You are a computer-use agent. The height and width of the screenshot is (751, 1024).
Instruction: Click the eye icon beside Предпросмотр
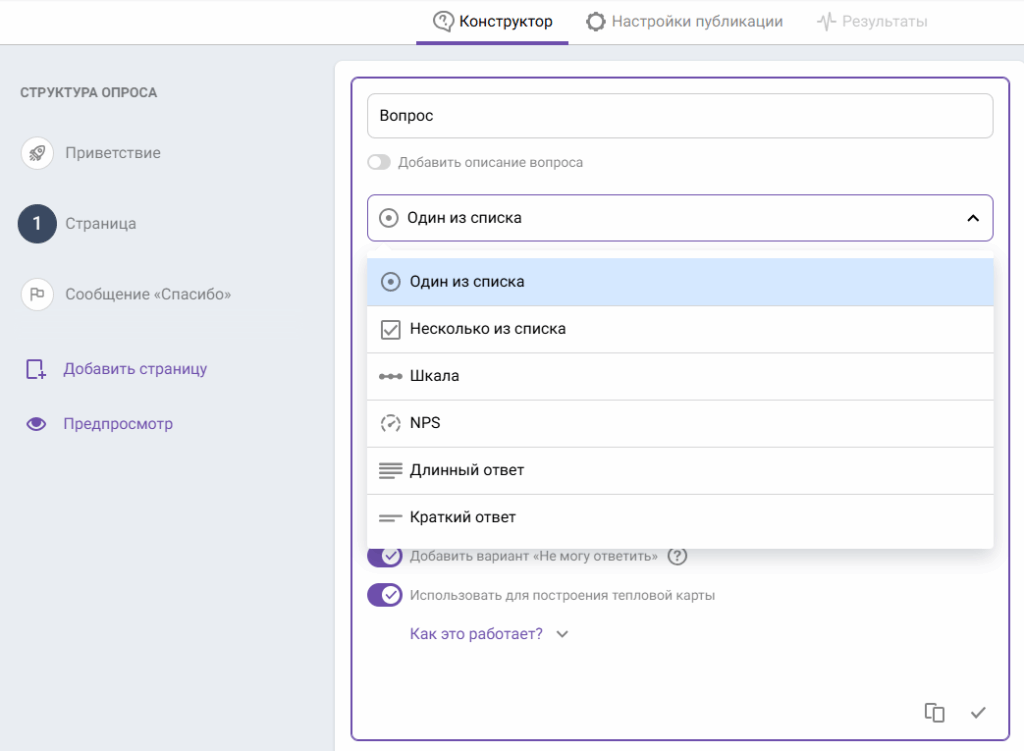pos(36,424)
